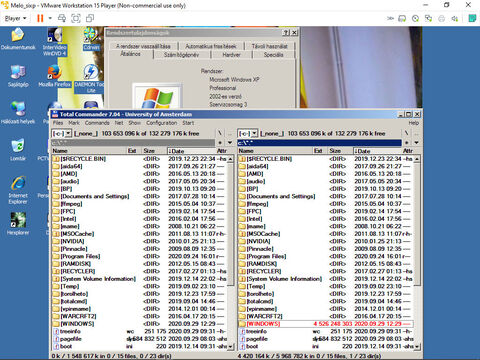Select the InterVideo WinDVD 4 desktop icon
This screenshot has height=360, width=480.
pos(54,42)
